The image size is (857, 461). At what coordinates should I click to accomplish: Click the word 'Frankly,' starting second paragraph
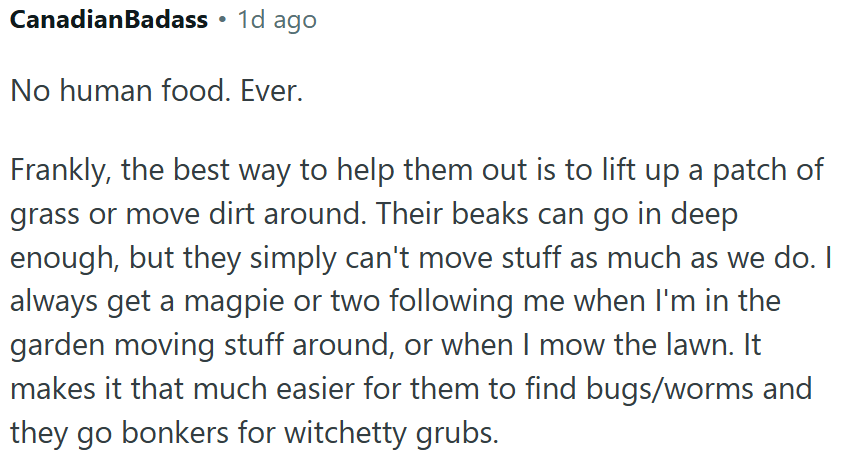pos(61,171)
